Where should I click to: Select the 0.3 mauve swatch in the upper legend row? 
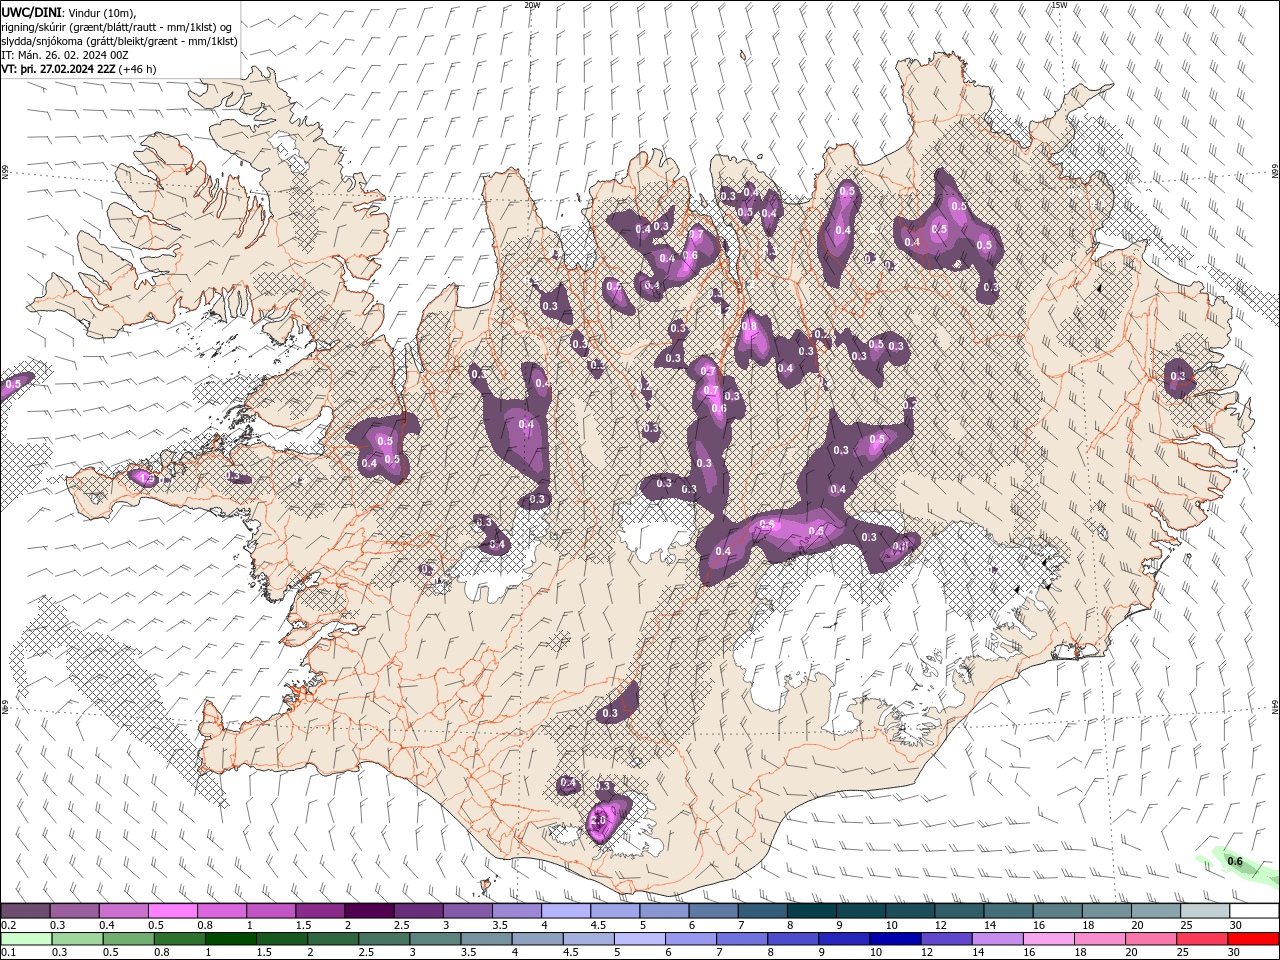pyautogui.click(x=75, y=911)
